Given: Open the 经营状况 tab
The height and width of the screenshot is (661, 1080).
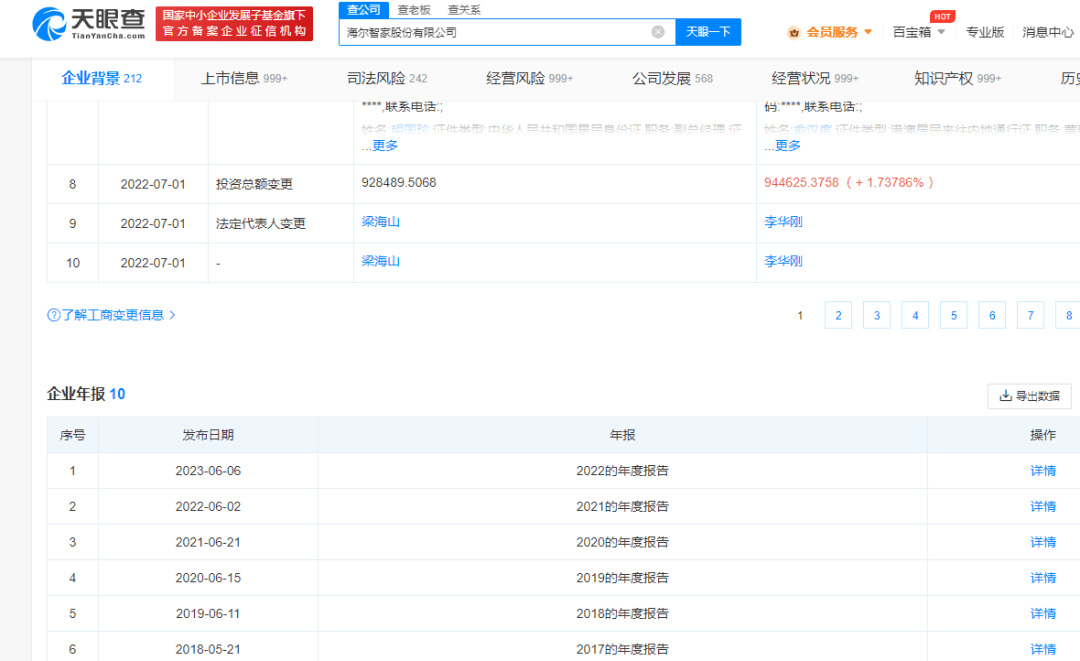Looking at the screenshot, I should (815, 78).
